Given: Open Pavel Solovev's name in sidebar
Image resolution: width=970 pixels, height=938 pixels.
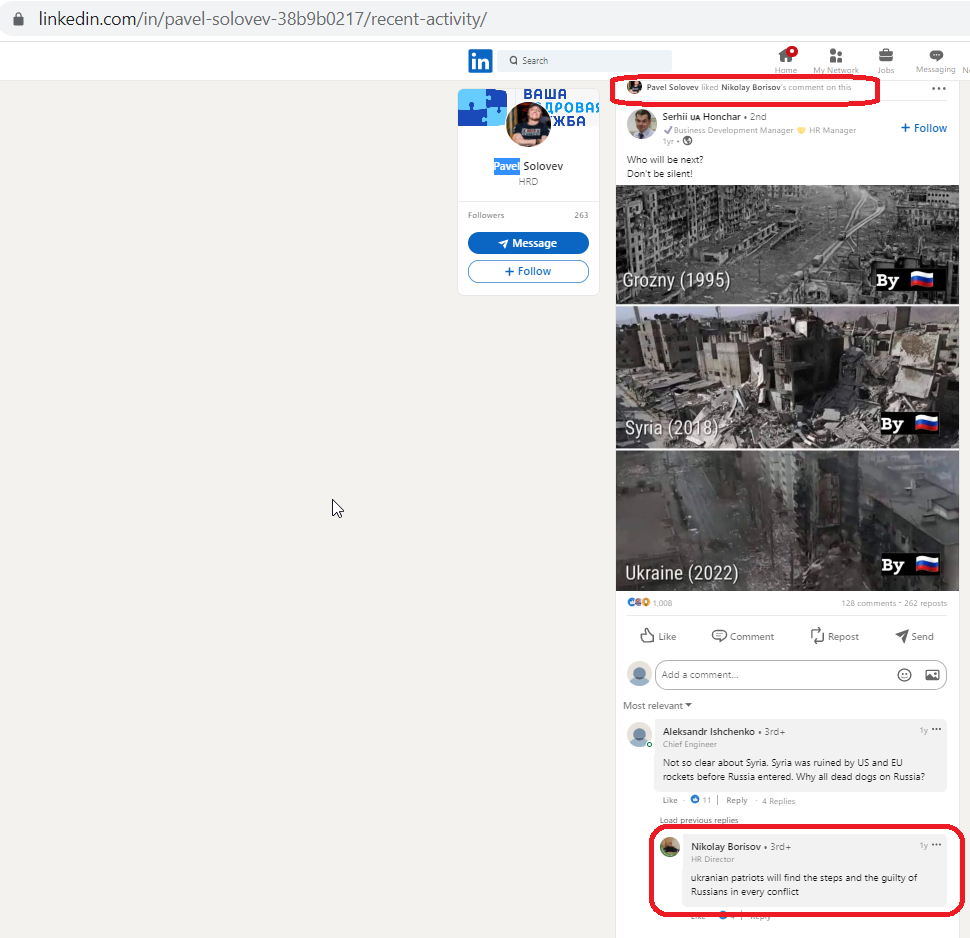Looking at the screenshot, I should 528,166.
